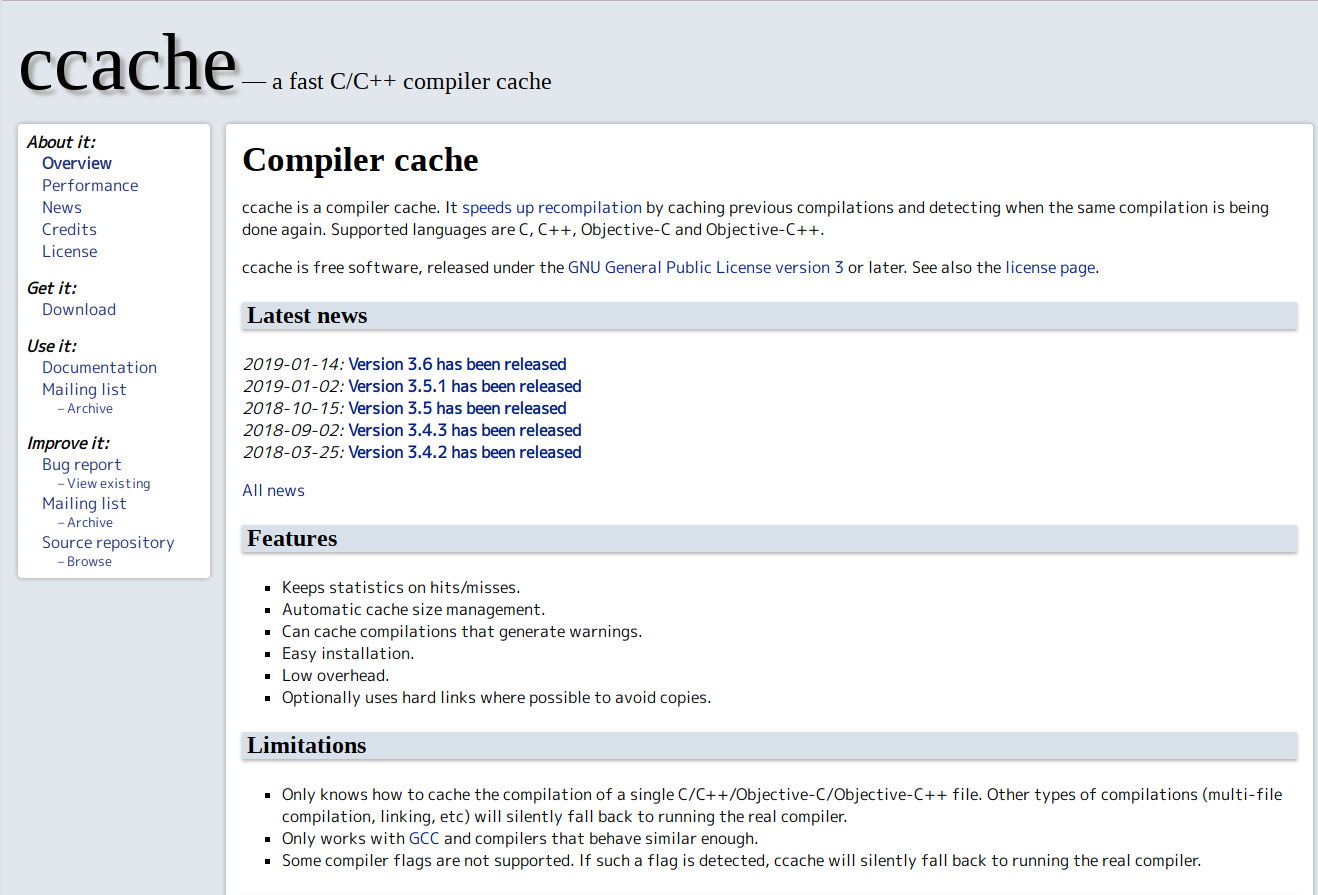Open the Version 3.5.1 release news
Screen dimensions: 1318x895
pos(464,385)
